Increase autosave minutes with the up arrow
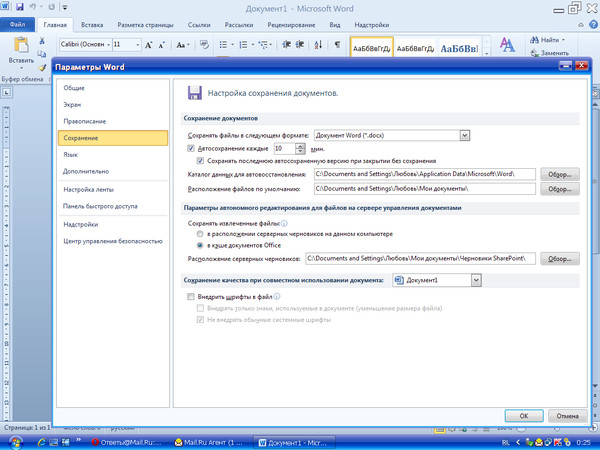 [x=301, y=145]
